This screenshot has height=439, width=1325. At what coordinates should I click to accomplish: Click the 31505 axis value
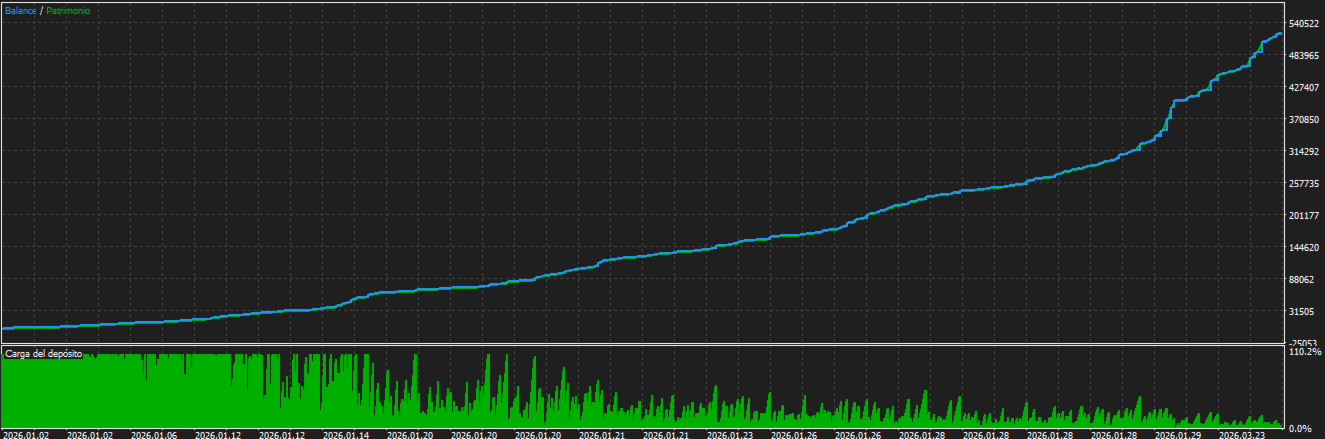1303,311
